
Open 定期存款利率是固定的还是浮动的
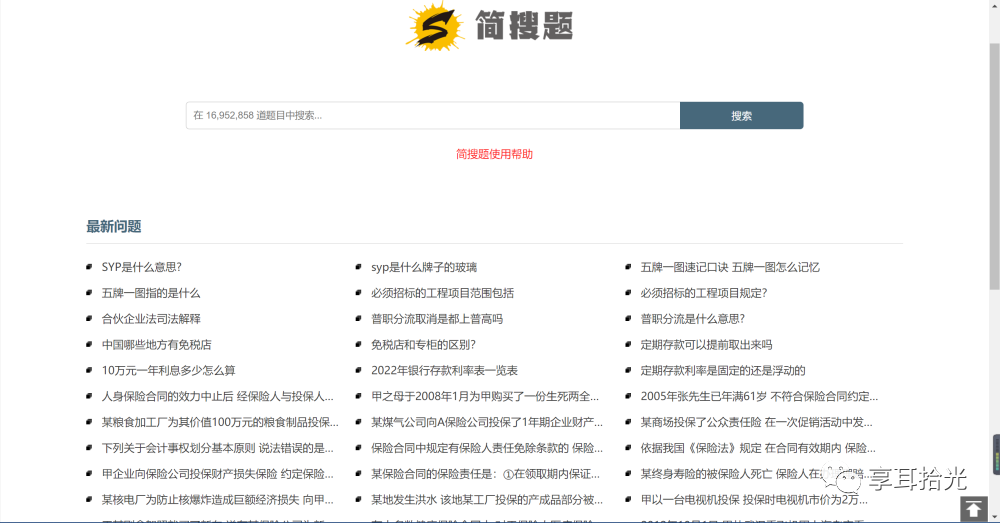point(723,371)
